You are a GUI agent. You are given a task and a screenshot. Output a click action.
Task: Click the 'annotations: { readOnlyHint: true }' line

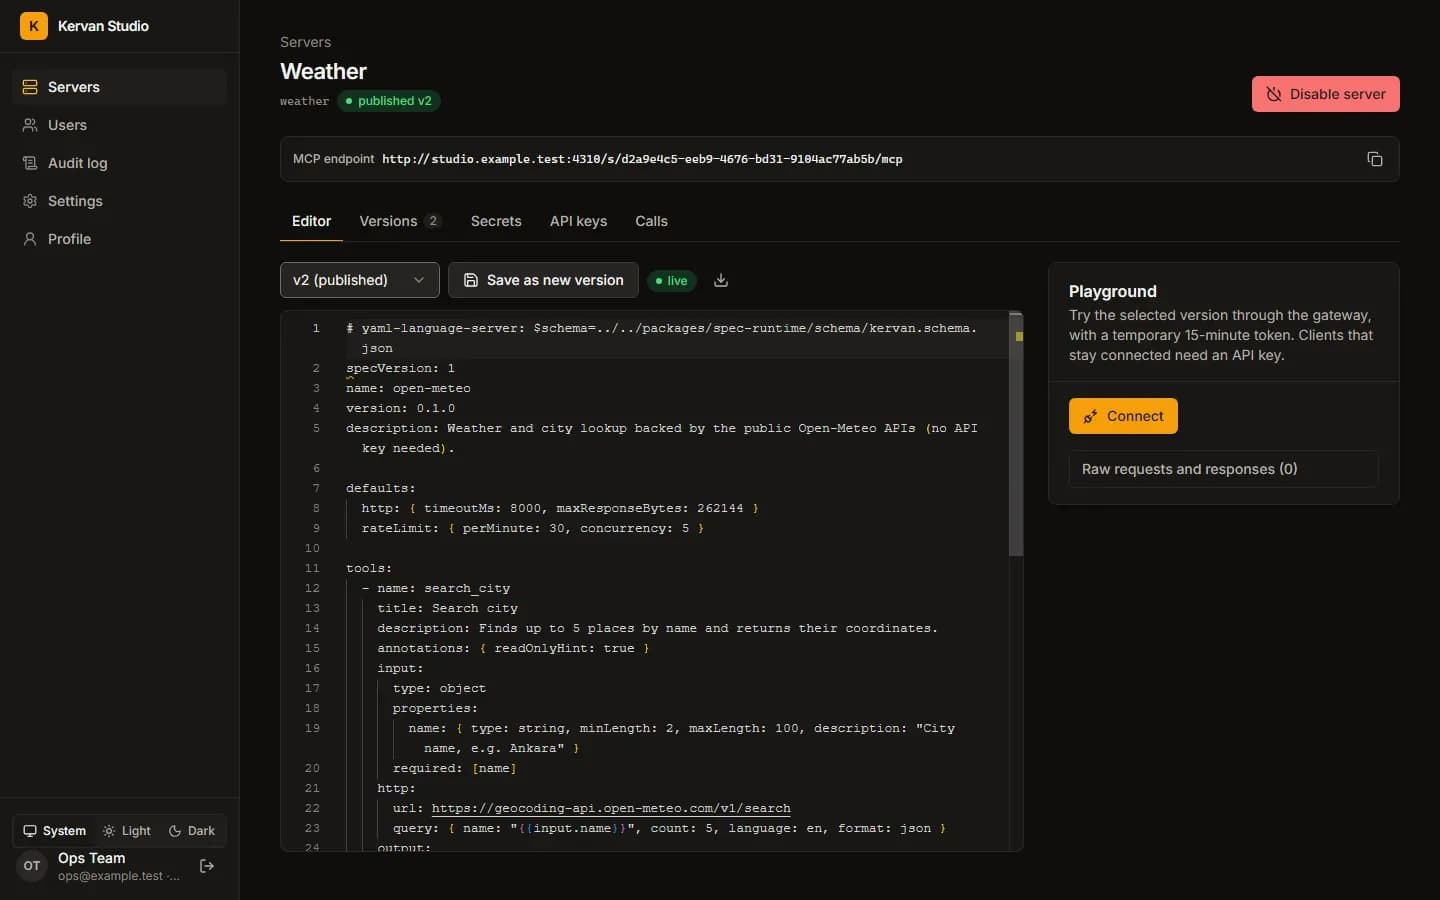pos(513,648)
